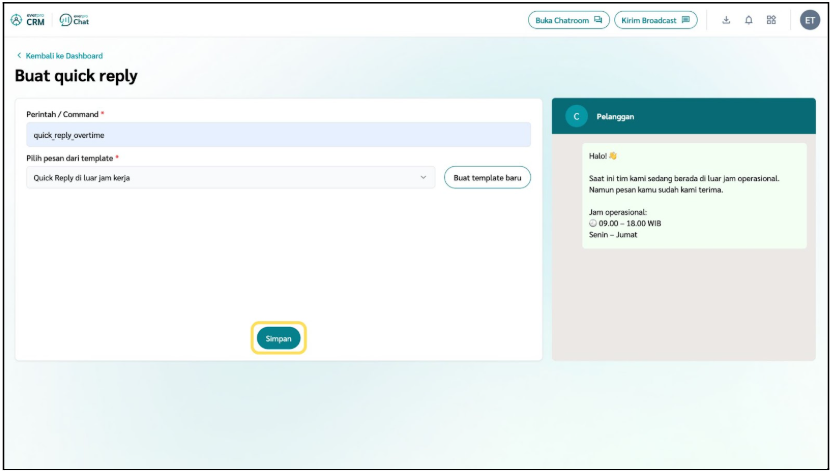Open the apps grid icon

pyautogui.click(x=771, y=20)
